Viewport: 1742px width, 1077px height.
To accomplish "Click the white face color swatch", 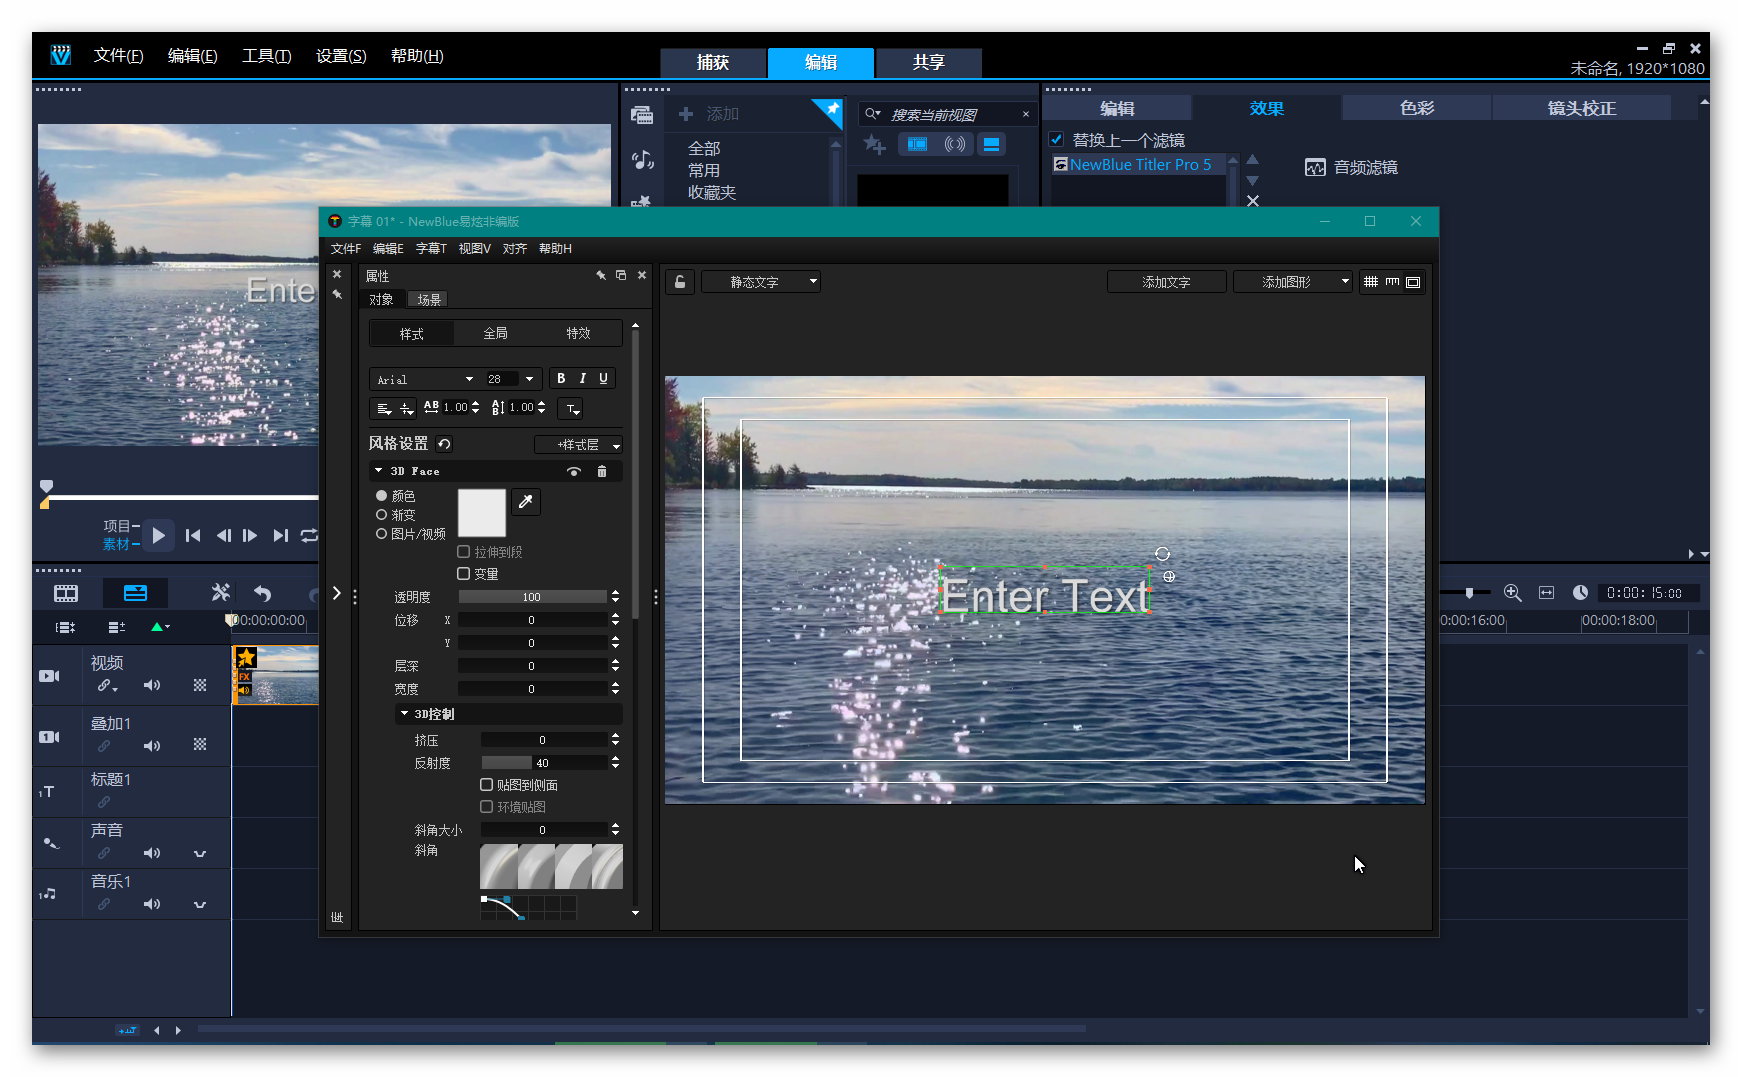I will tap(481, 513).
